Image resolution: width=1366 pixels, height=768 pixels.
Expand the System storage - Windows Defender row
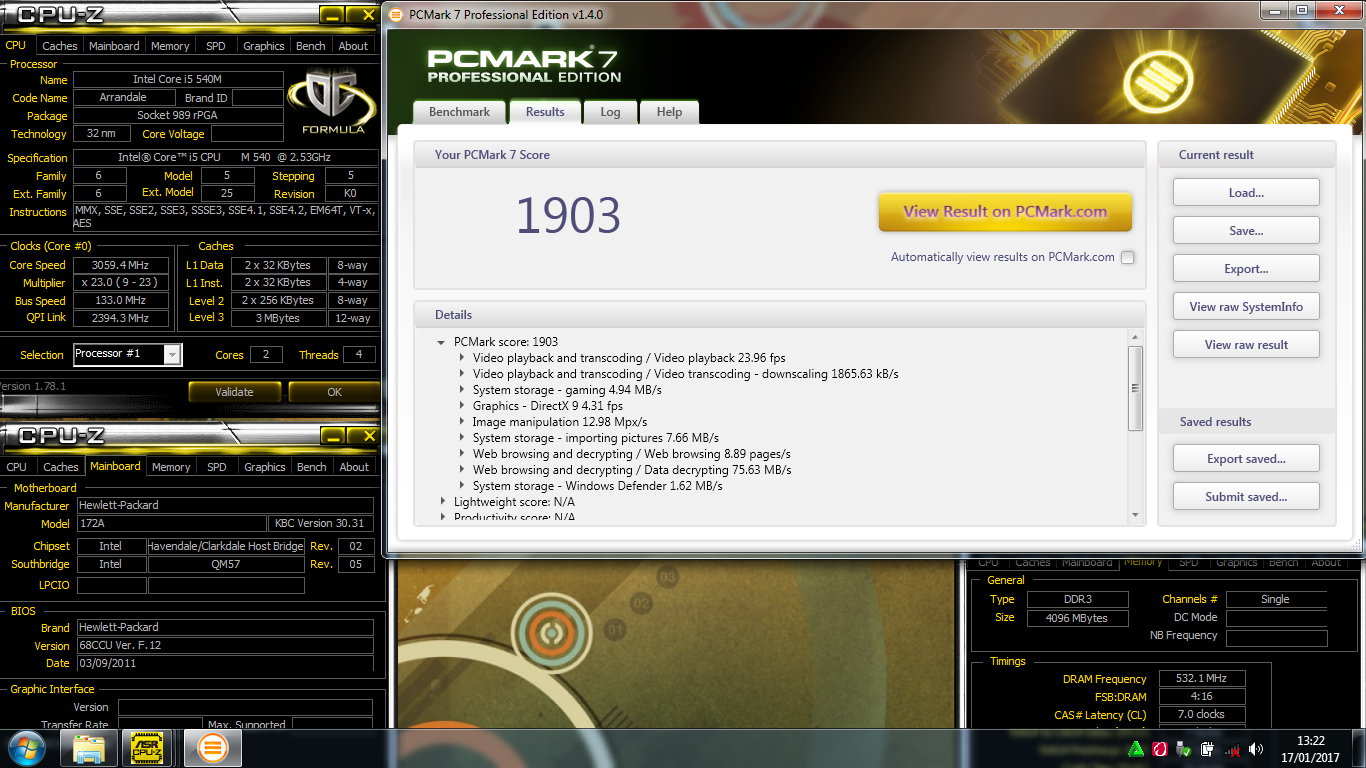tap(461, 486)
